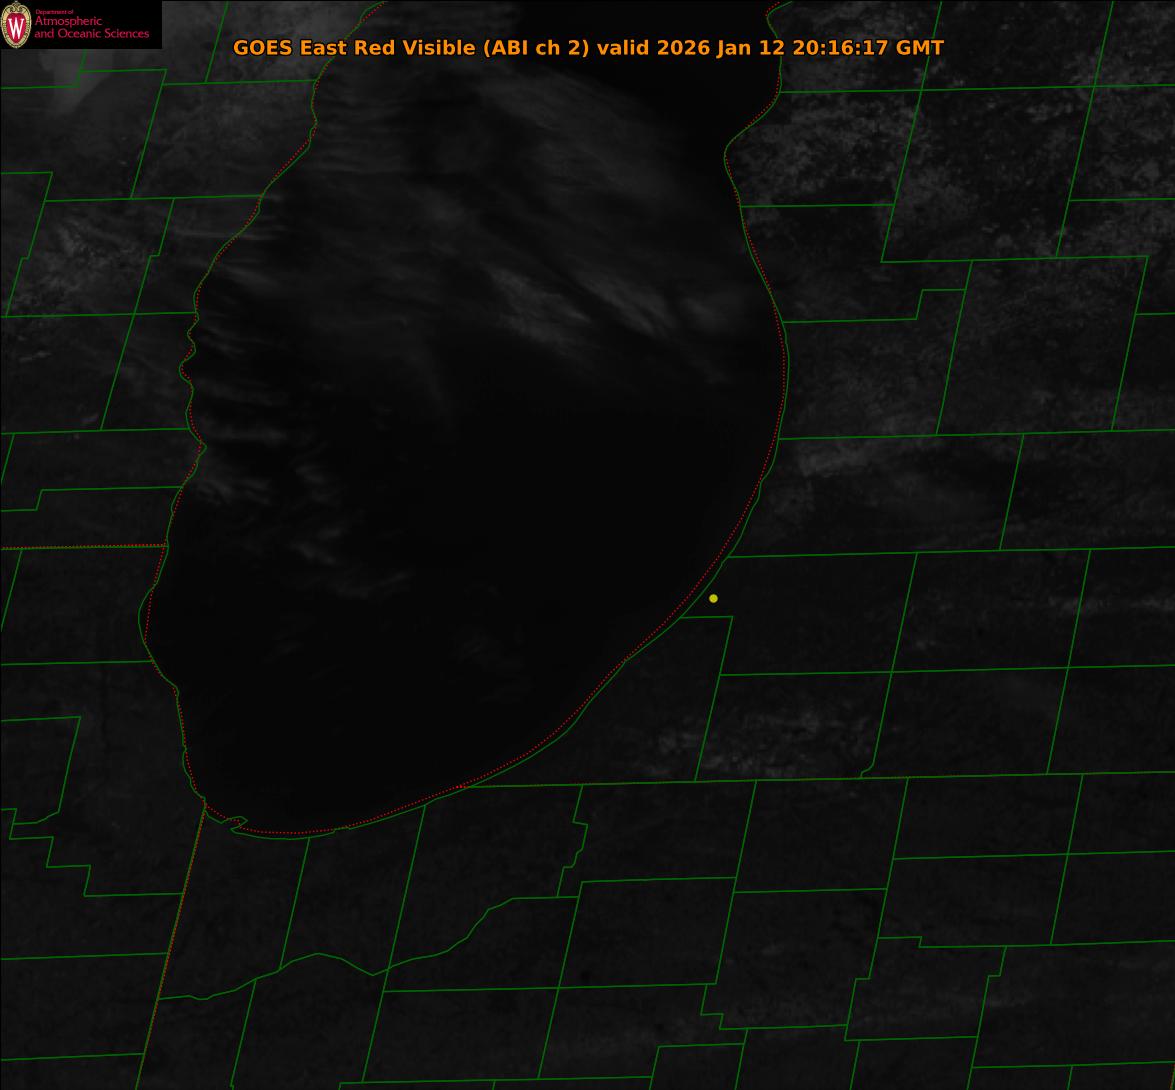The height and width of the screenshot is (1090, 1175).
Task: Open the Atmospheric and Oceanic Sciences link
Action: tap(91, 27)
